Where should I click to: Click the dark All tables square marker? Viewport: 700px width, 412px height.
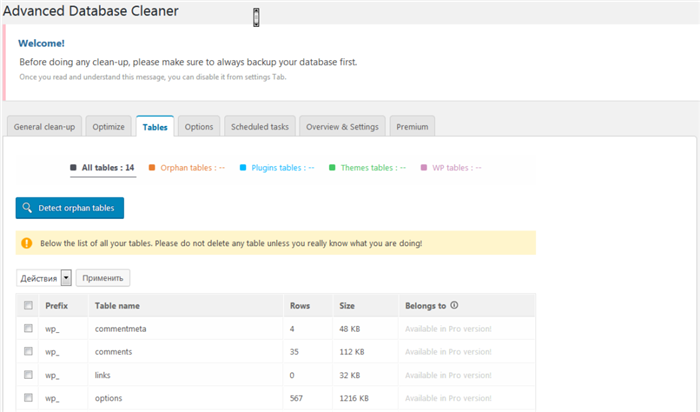click(73, 167)
